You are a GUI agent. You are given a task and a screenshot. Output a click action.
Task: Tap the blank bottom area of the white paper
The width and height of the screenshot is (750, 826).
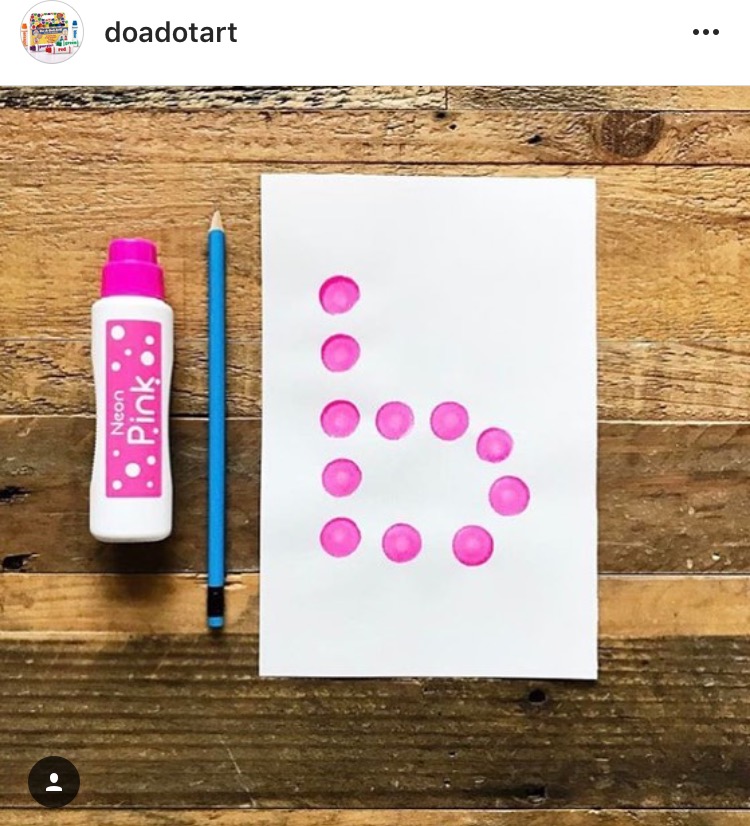pos(429,622)
